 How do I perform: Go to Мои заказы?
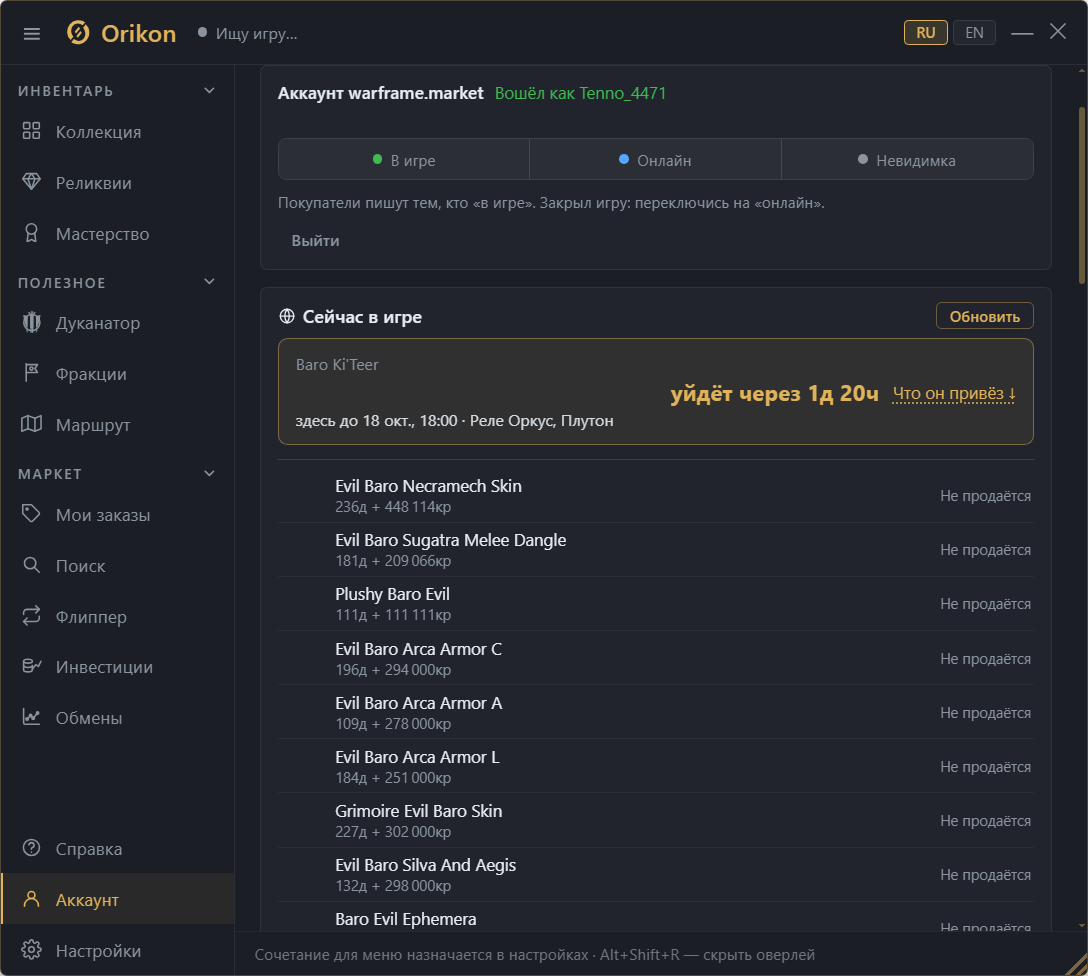(x=118, y=515)
